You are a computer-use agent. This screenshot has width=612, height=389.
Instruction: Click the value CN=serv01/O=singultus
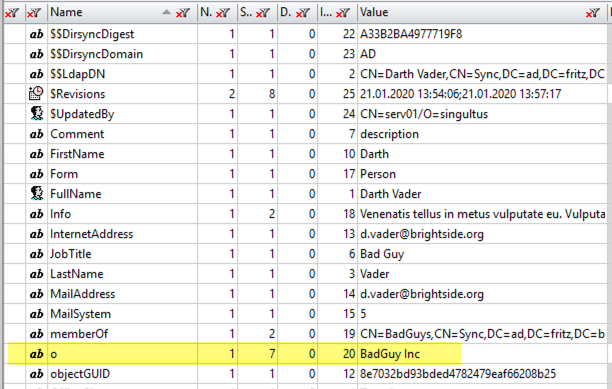[x=424, y=114]
